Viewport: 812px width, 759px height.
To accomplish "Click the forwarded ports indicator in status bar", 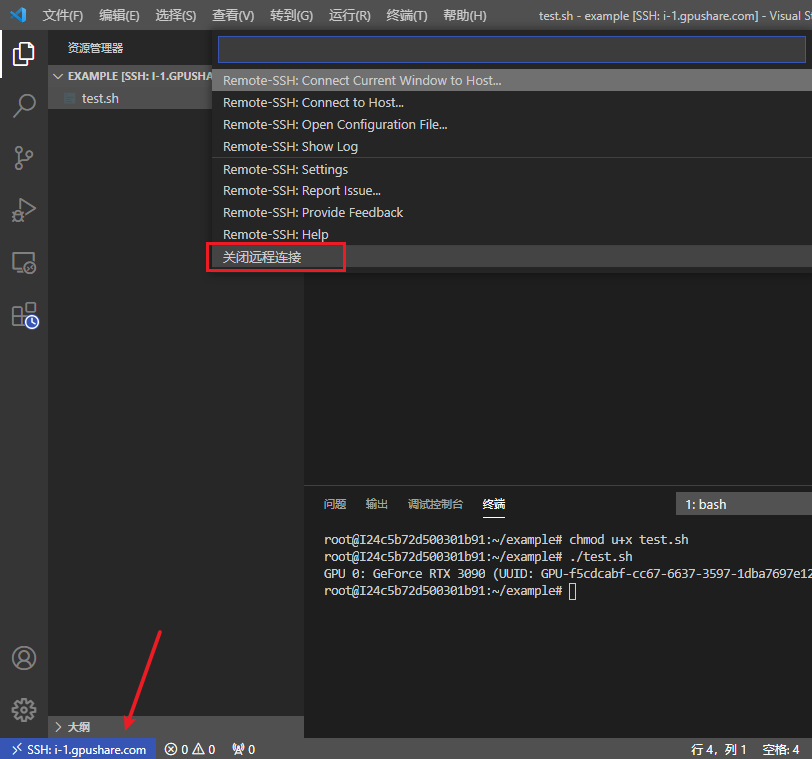I will click(243, 749).
